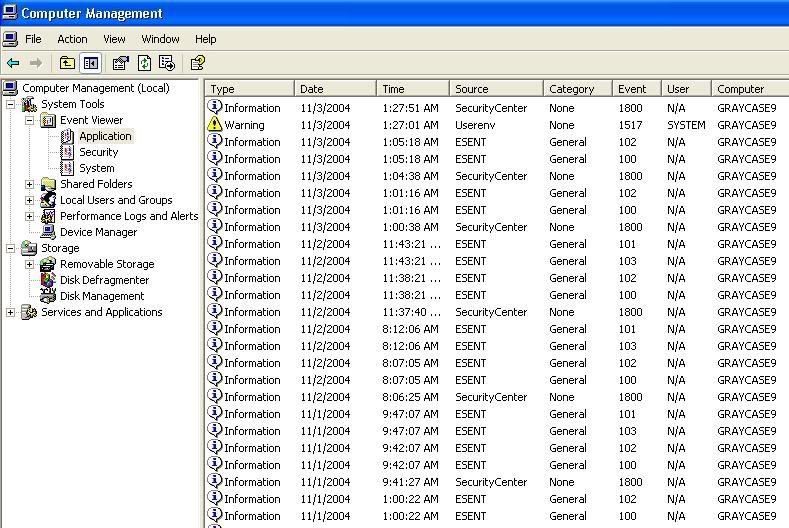Expand Performance Logs and Alerts node
Image resolution: width=789 pixels, height=528 pixels.
point(29,216)
